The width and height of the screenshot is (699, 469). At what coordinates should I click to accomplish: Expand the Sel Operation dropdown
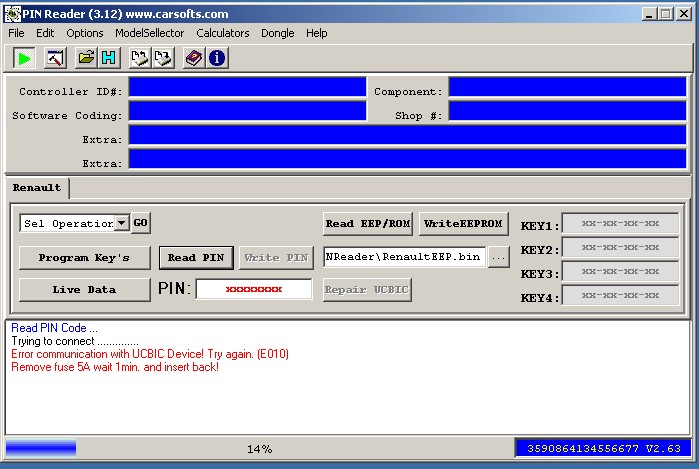click(x=122, y=223)
